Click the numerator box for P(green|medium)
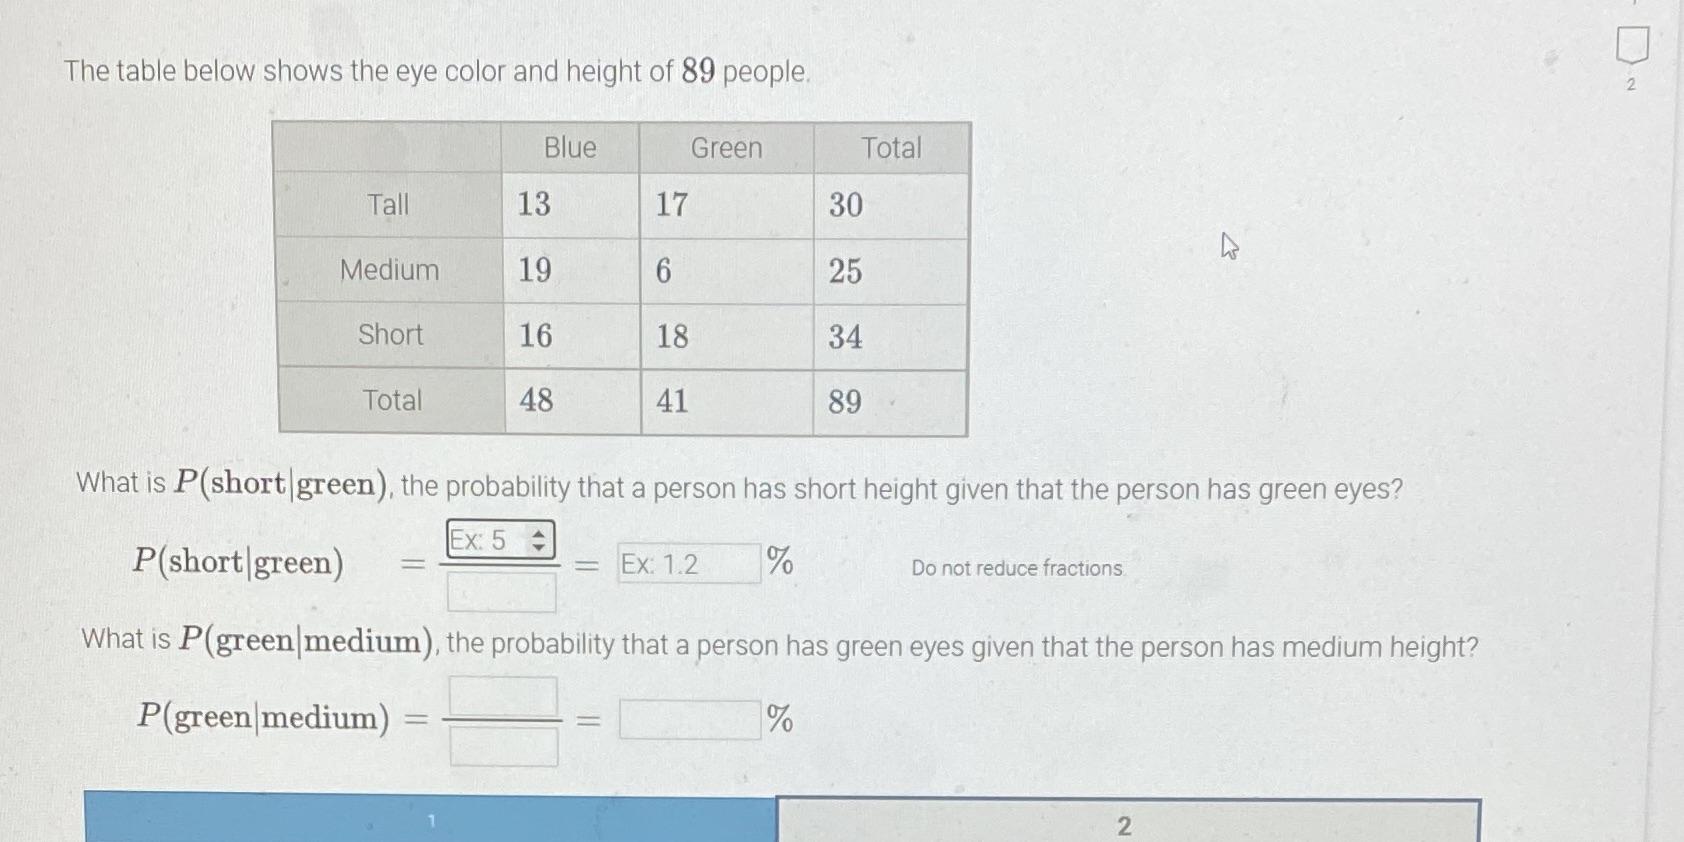Screen dimensions: 1684x842 tap(503, 695)
